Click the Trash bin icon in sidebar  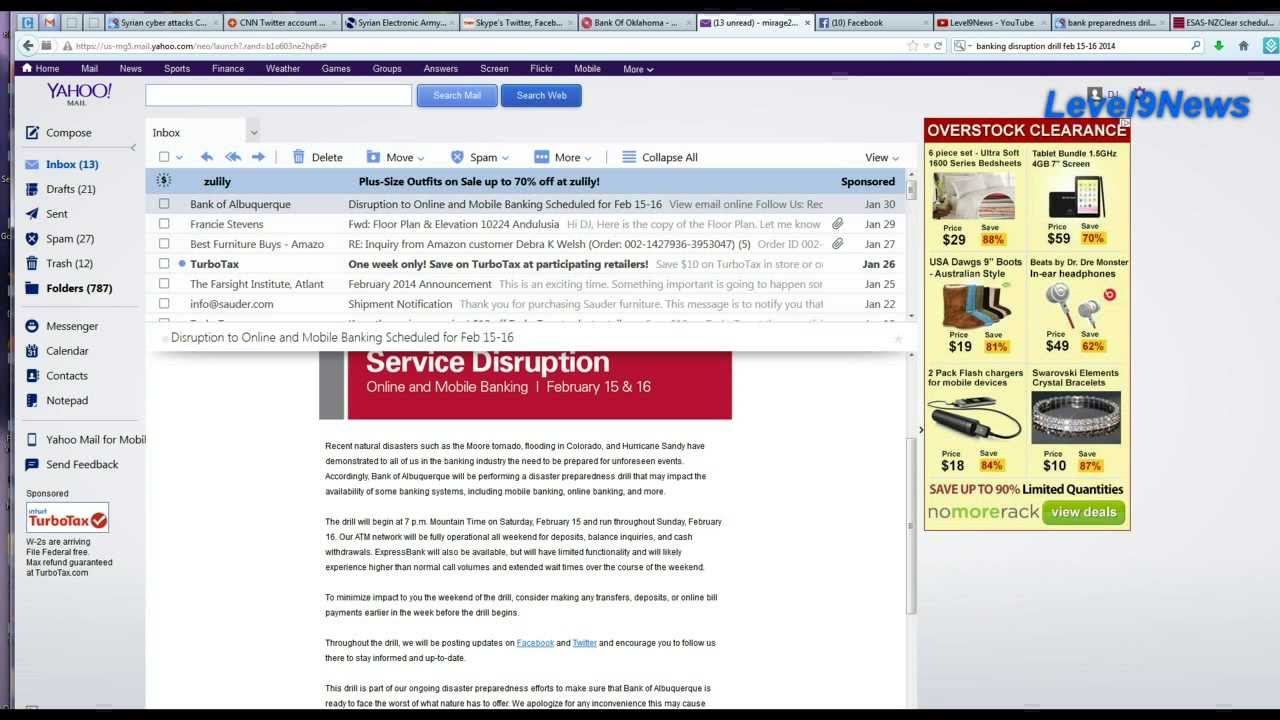32,264
